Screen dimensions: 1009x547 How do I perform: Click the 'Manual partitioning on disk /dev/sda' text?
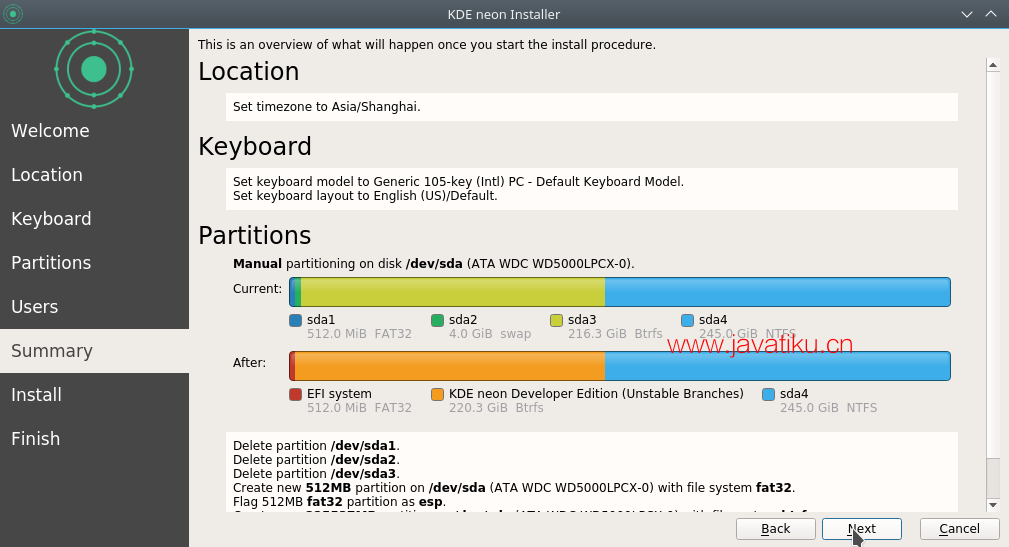coord(434,264)
